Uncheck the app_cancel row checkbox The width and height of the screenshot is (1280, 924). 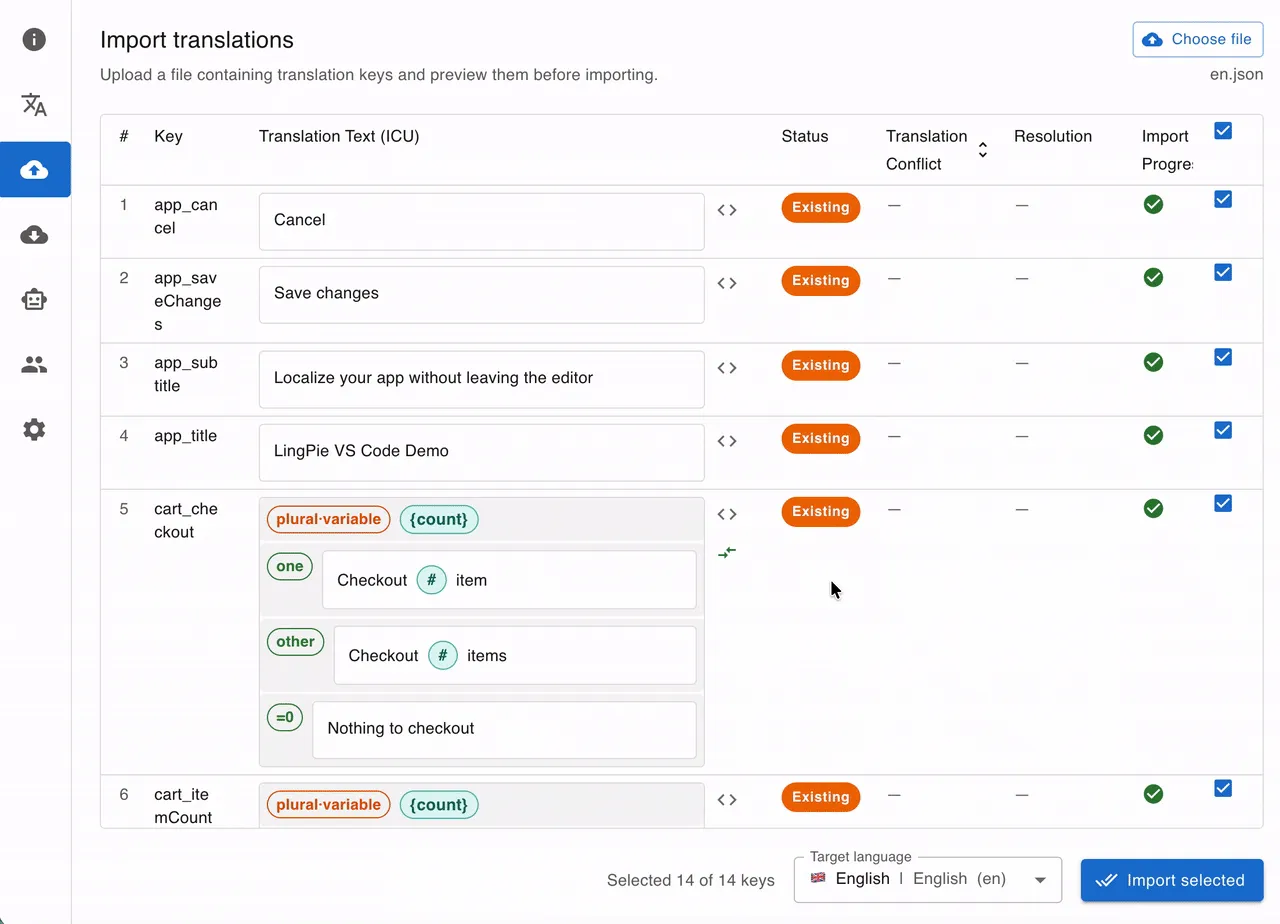coord(1223,199)
